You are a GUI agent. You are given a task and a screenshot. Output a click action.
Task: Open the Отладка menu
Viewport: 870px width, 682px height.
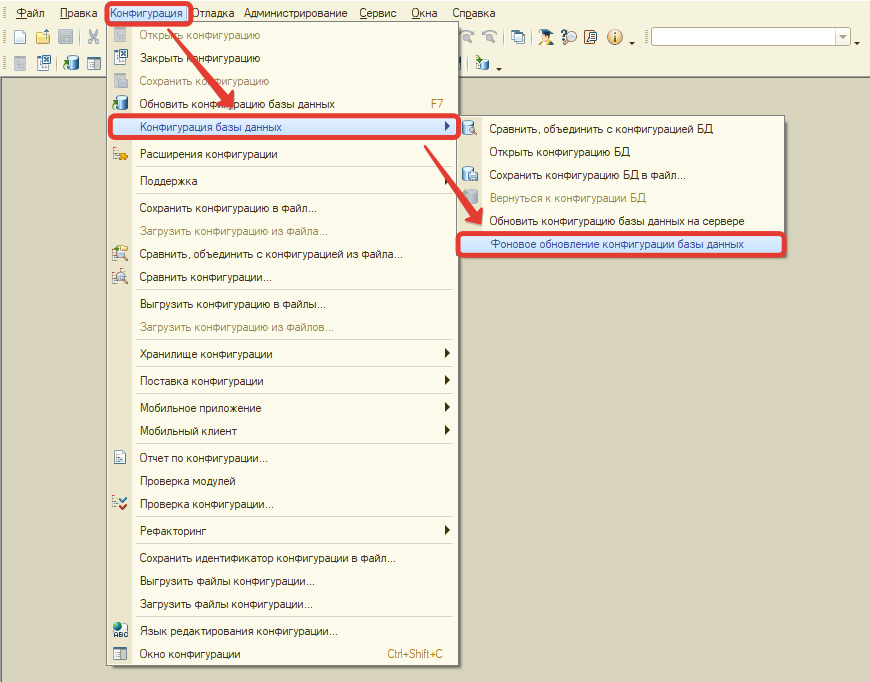point(213,13)
